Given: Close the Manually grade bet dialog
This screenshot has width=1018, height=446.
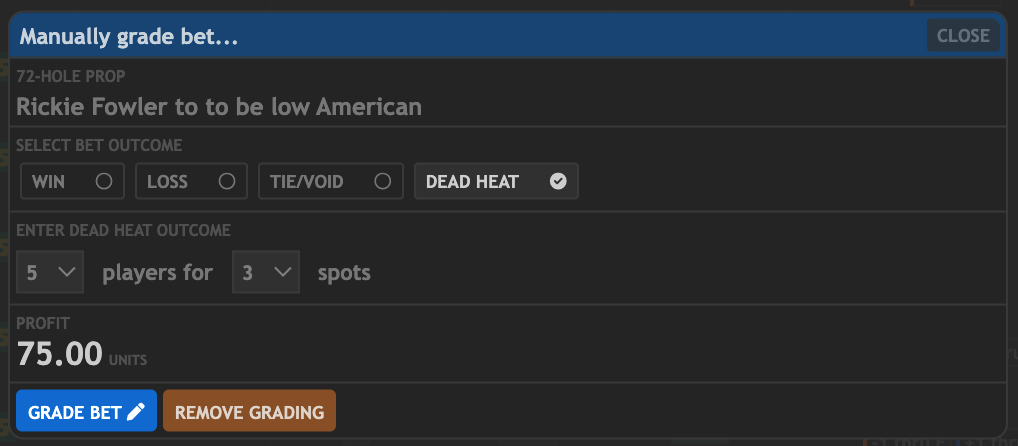Looking at the screenshot, I should click(962, 36).
